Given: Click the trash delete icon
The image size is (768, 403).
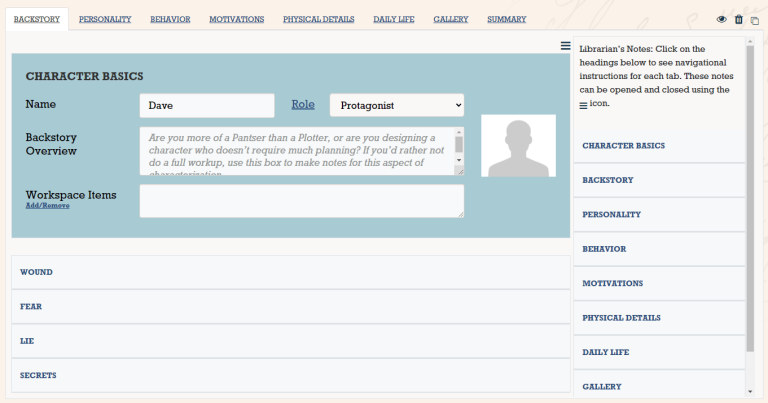Looking at the screenshot, I should (739, 19).
